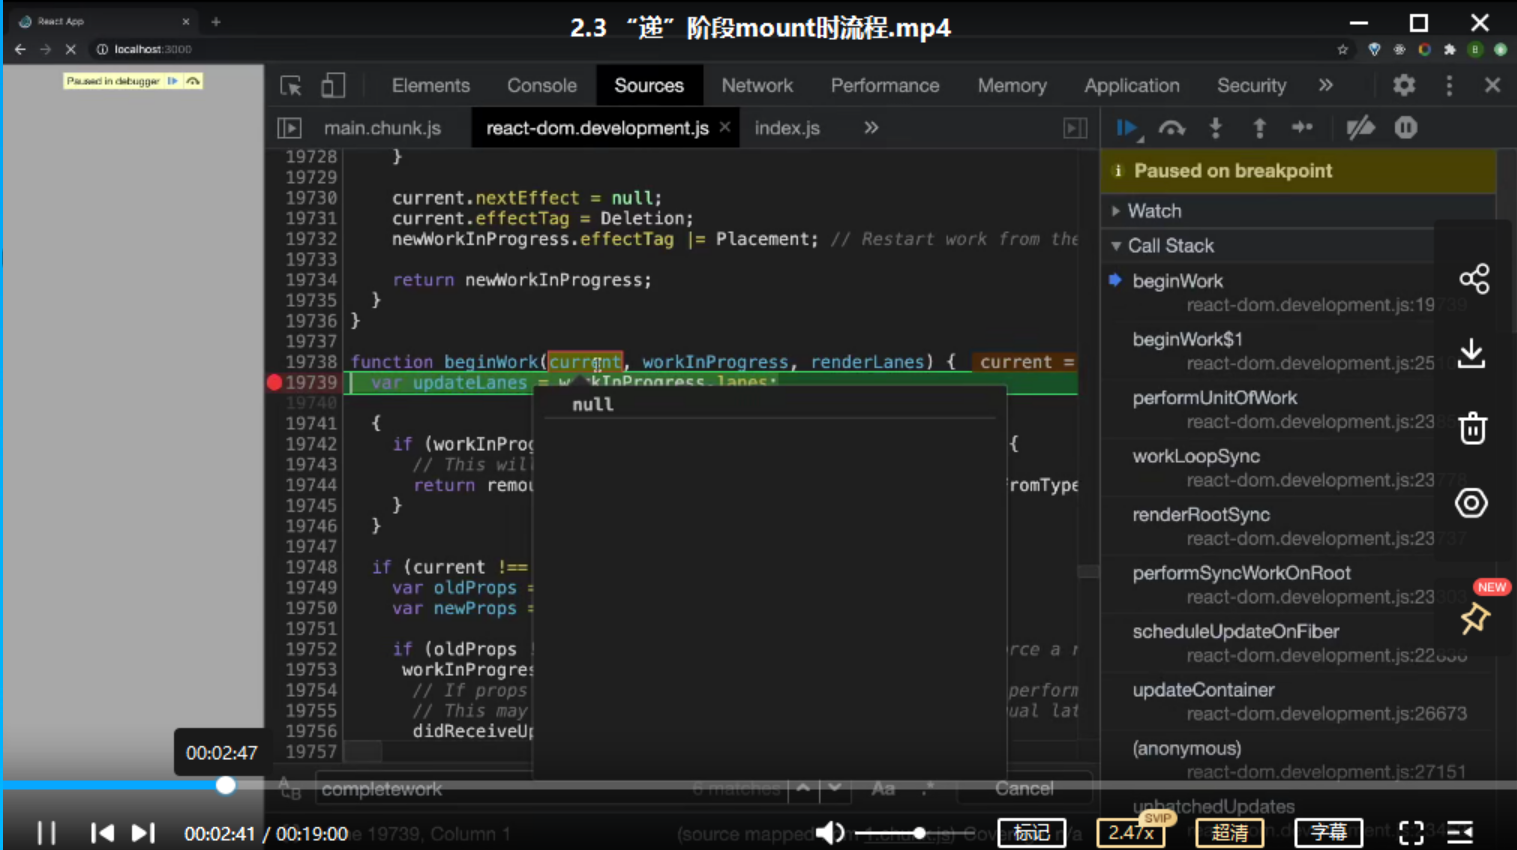Show the file navigator pane
The height and width of the screenshot is (850, 1517).
tap(289, 128)
